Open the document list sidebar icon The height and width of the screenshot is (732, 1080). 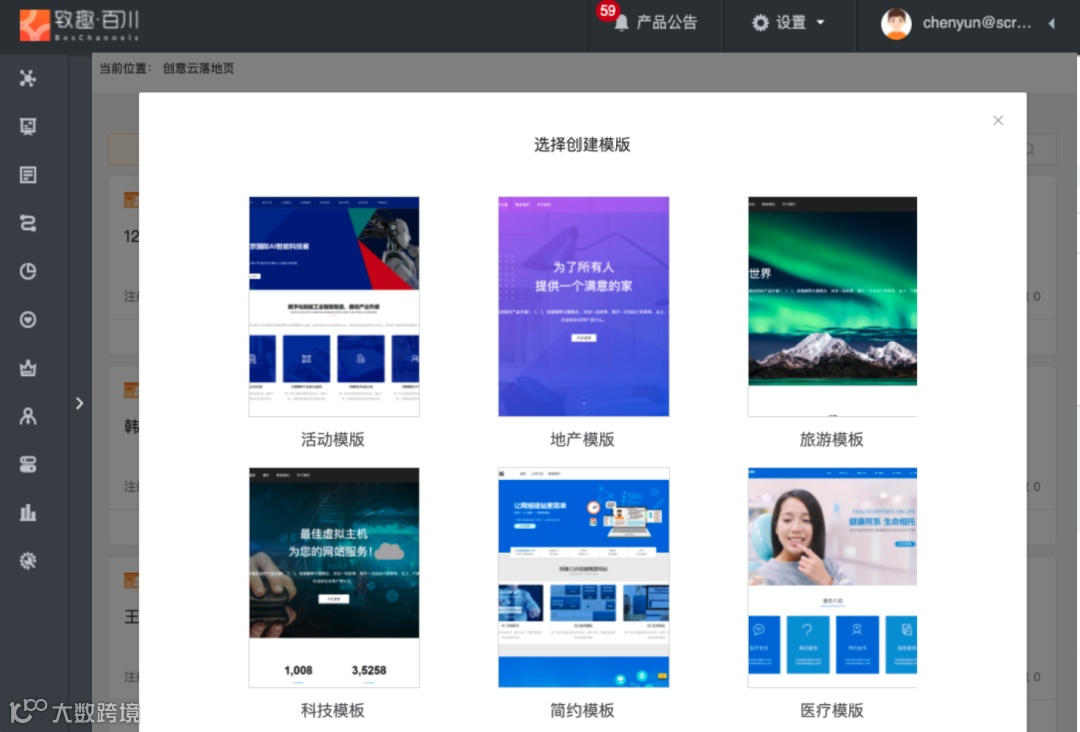[28, 175]
